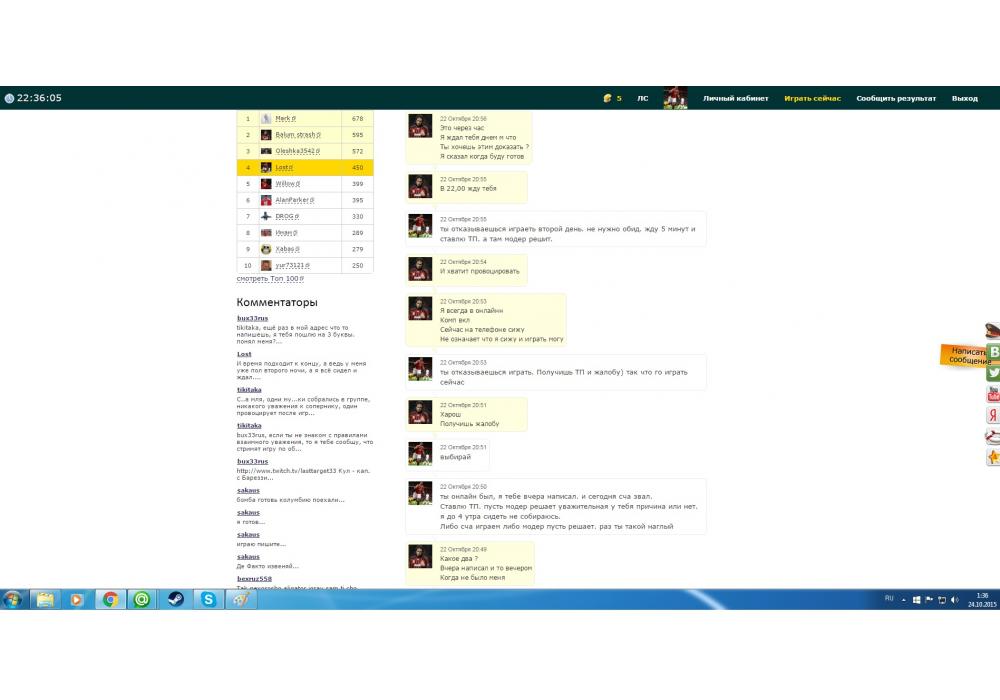Screen dimensions: 1000x700
Task: Click the coins balance icon in header
Action: 607,98
